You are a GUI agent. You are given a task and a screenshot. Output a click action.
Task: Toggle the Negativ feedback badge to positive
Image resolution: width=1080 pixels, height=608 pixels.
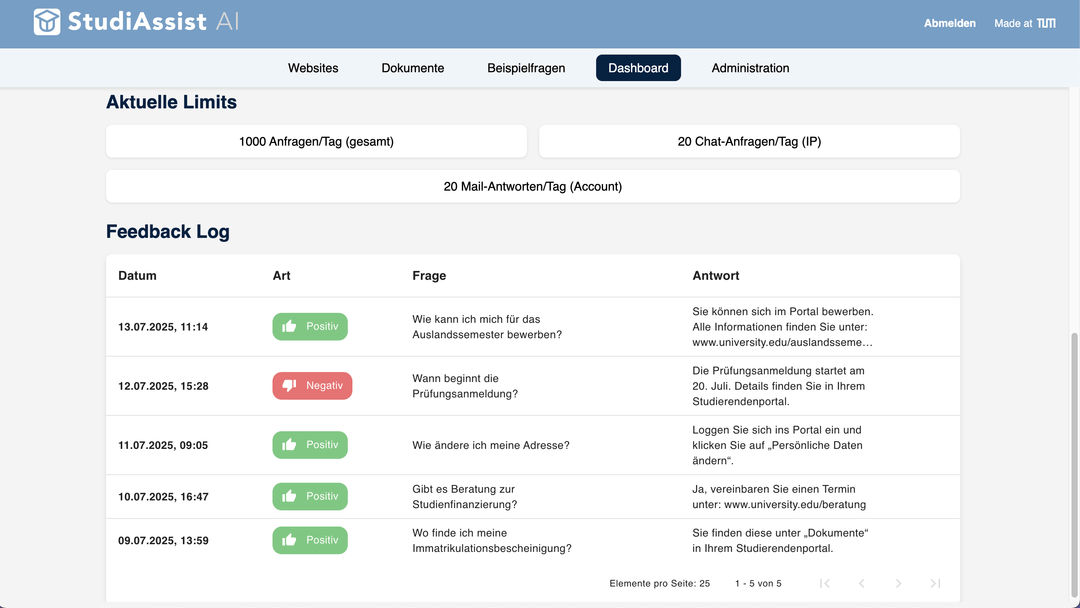click(x=312, y=385)
